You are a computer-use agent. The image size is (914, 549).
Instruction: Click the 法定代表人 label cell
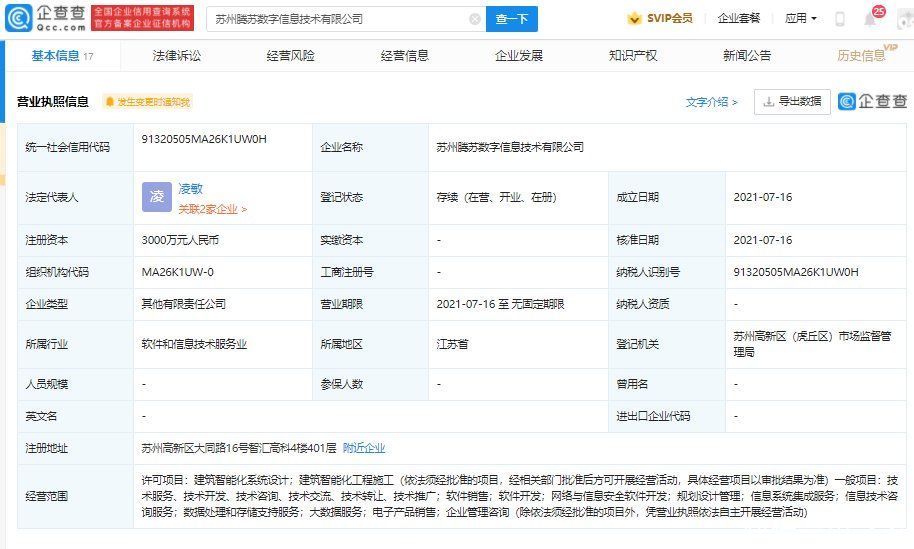[x=75, y=198]
